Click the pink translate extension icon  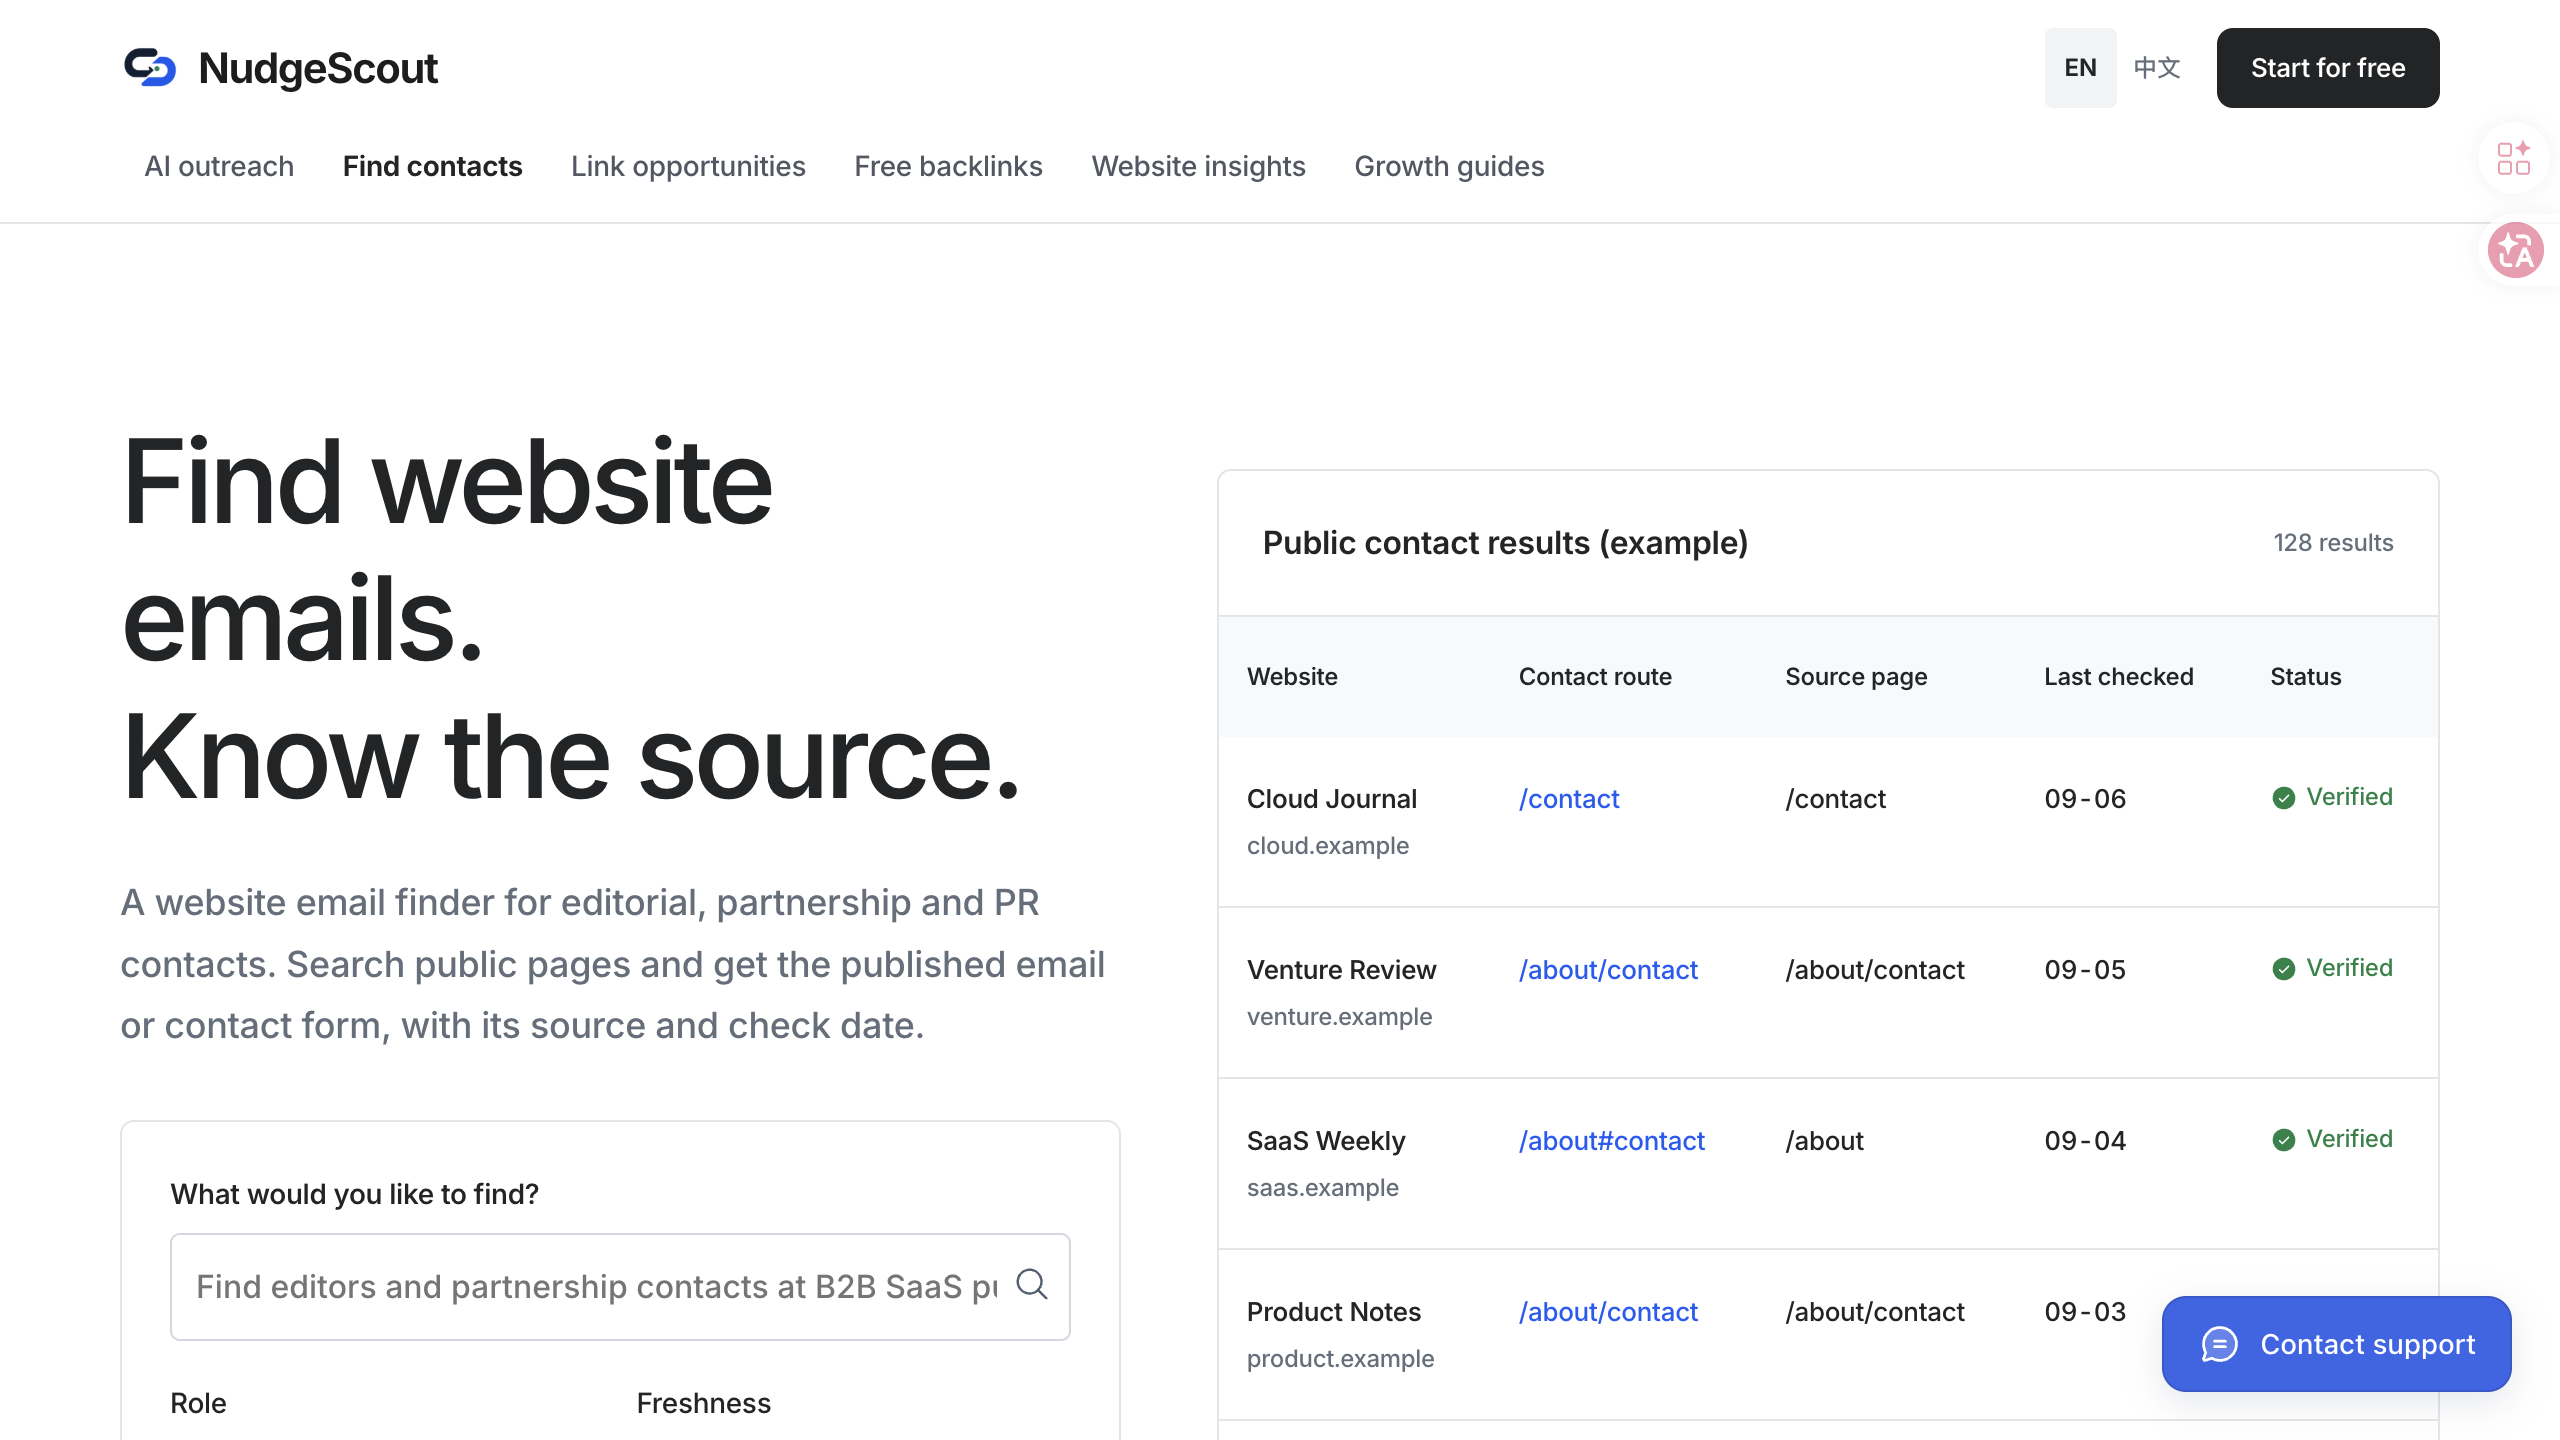(x=2516, y=250)
